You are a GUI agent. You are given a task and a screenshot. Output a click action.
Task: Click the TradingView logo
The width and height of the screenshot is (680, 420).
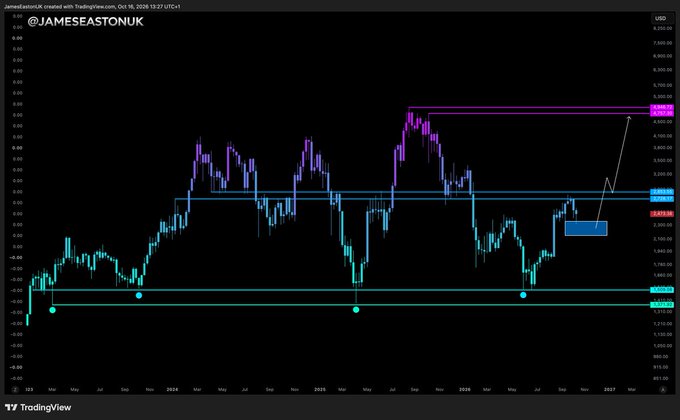coord(38,407)
